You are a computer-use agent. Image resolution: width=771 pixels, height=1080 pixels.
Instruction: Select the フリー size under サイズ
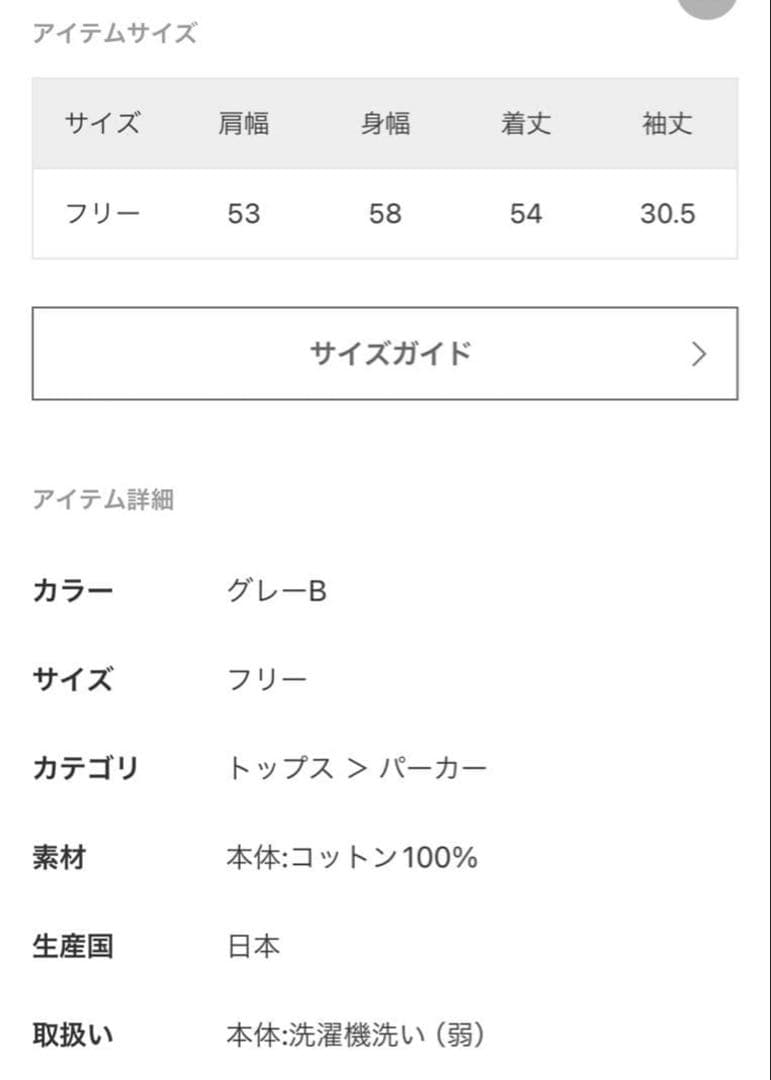click(268, 679)
